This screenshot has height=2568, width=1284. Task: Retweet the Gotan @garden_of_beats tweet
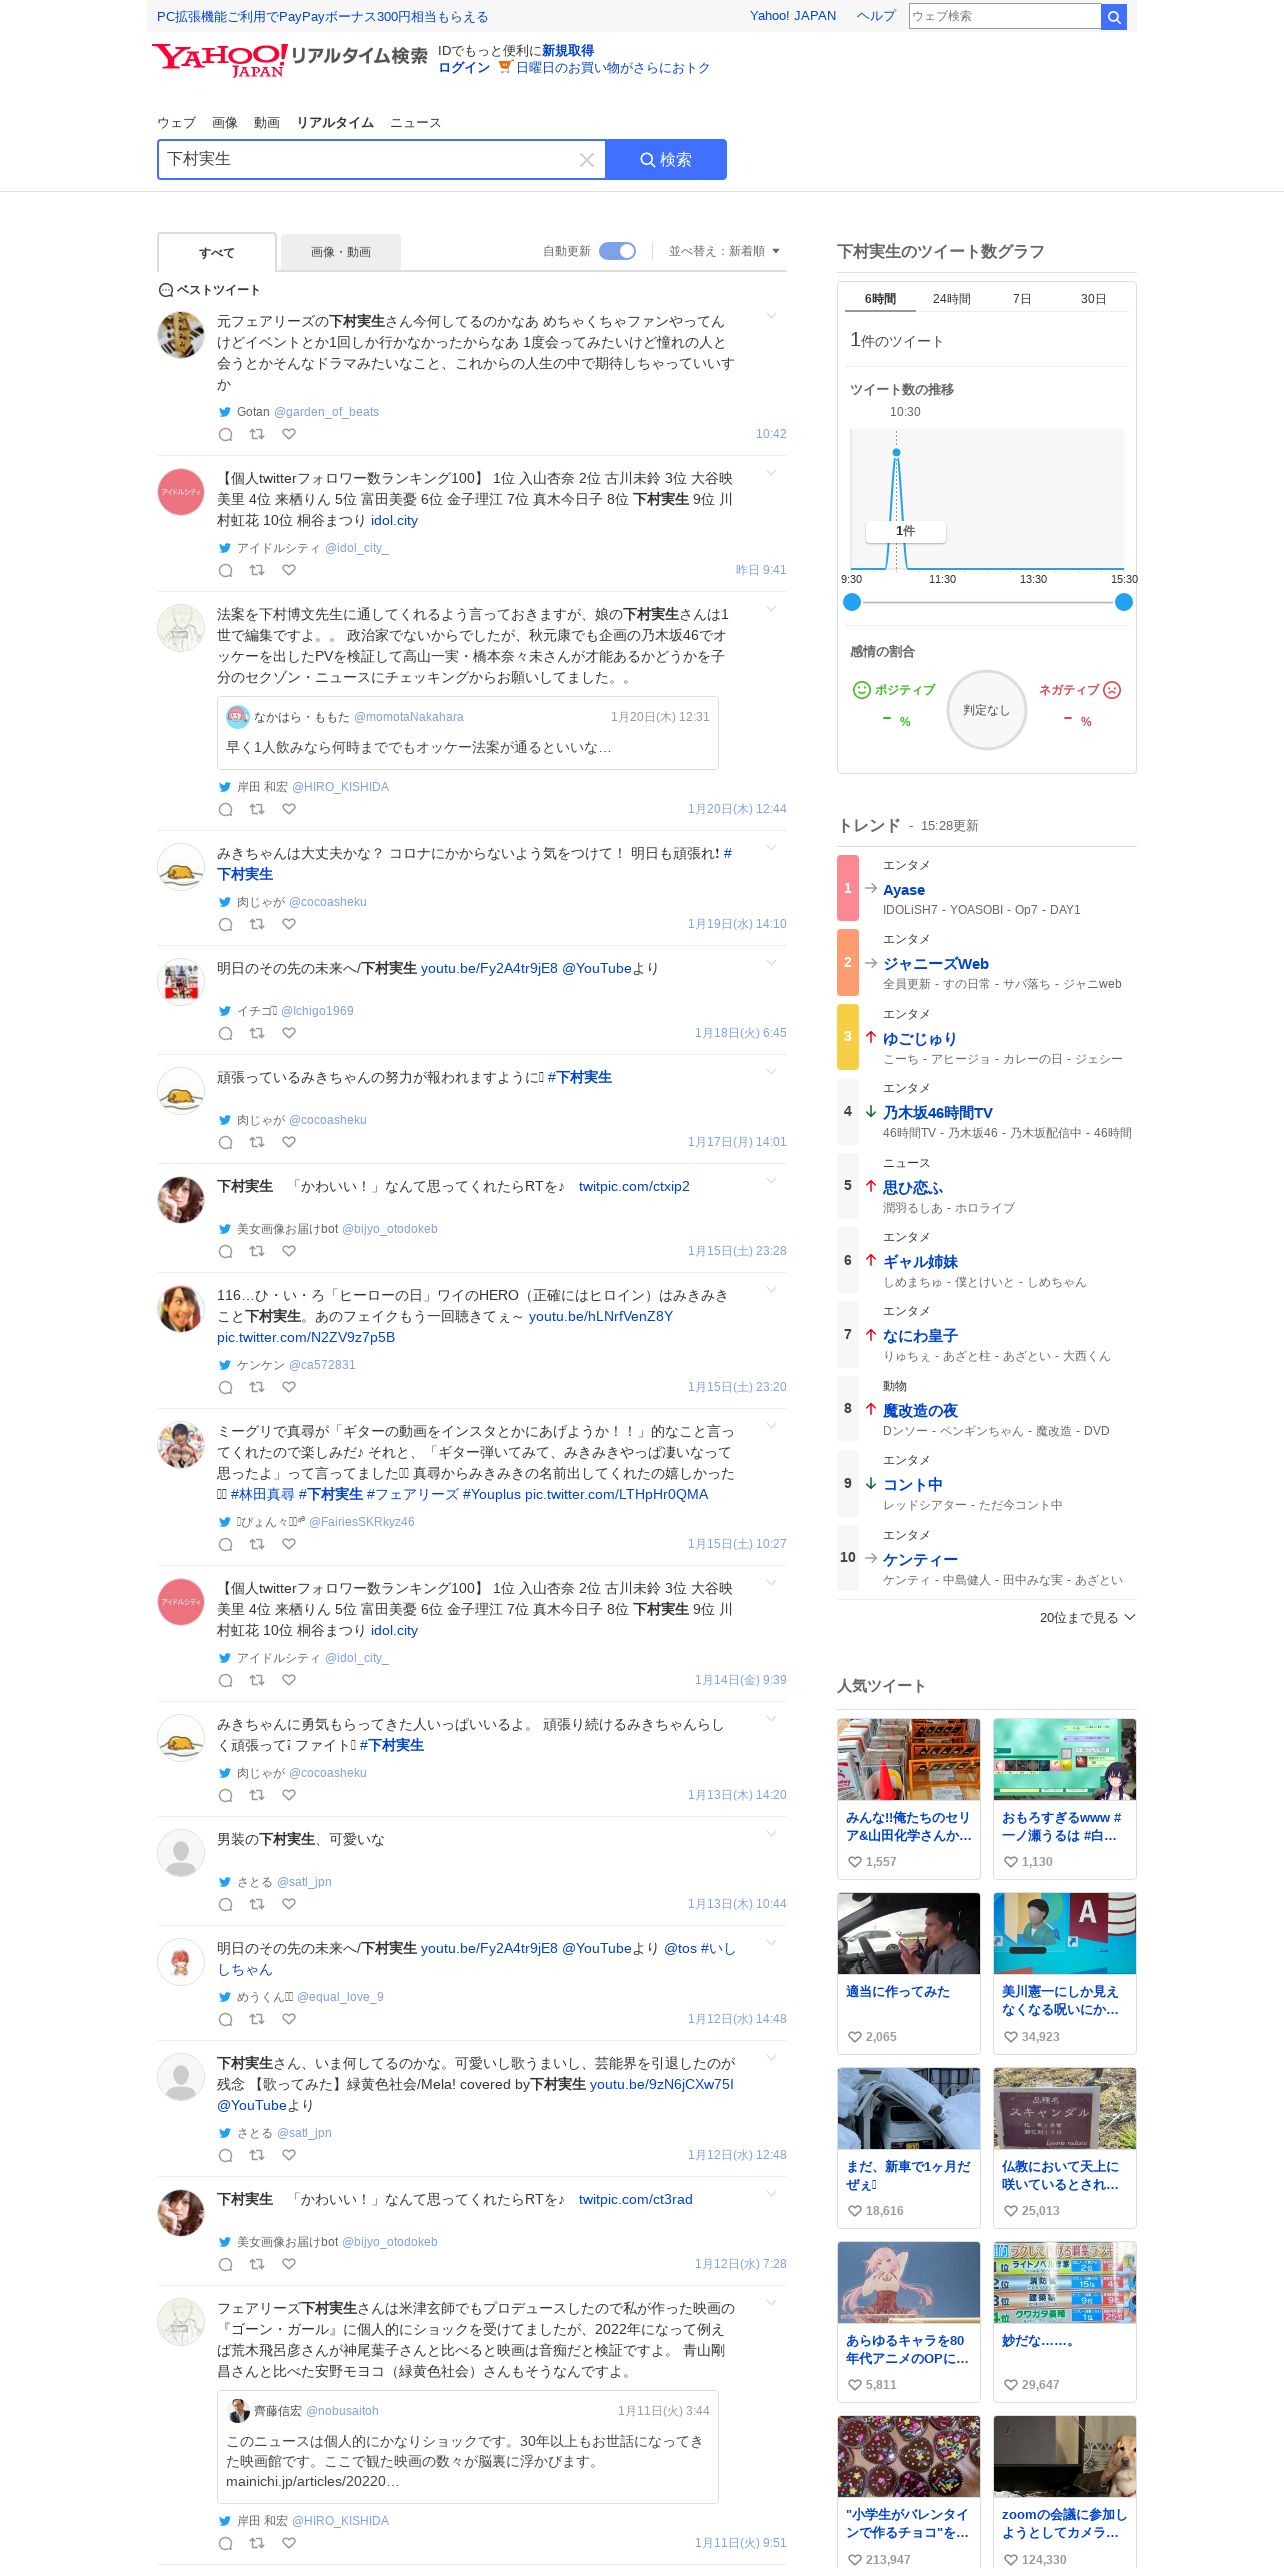[257, 434]
